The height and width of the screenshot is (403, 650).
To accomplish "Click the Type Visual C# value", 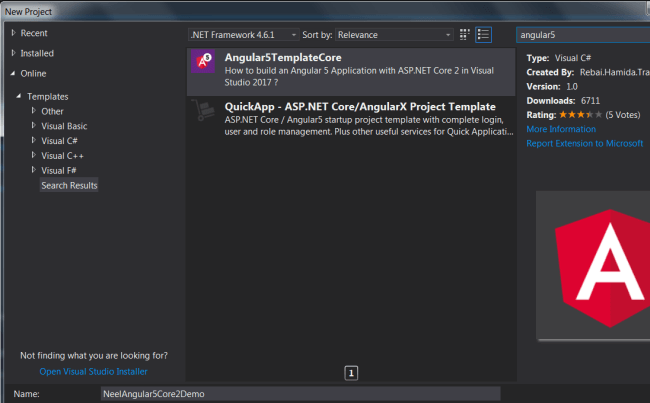I will point(573,58).
